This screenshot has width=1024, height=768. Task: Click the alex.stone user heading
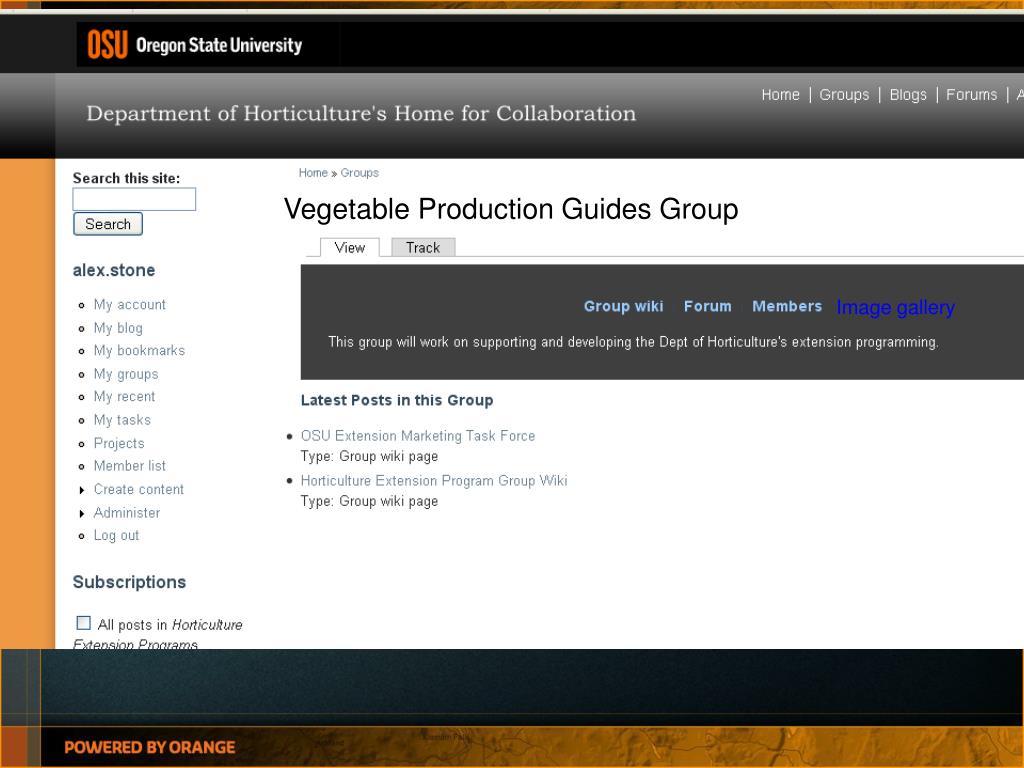114,270
